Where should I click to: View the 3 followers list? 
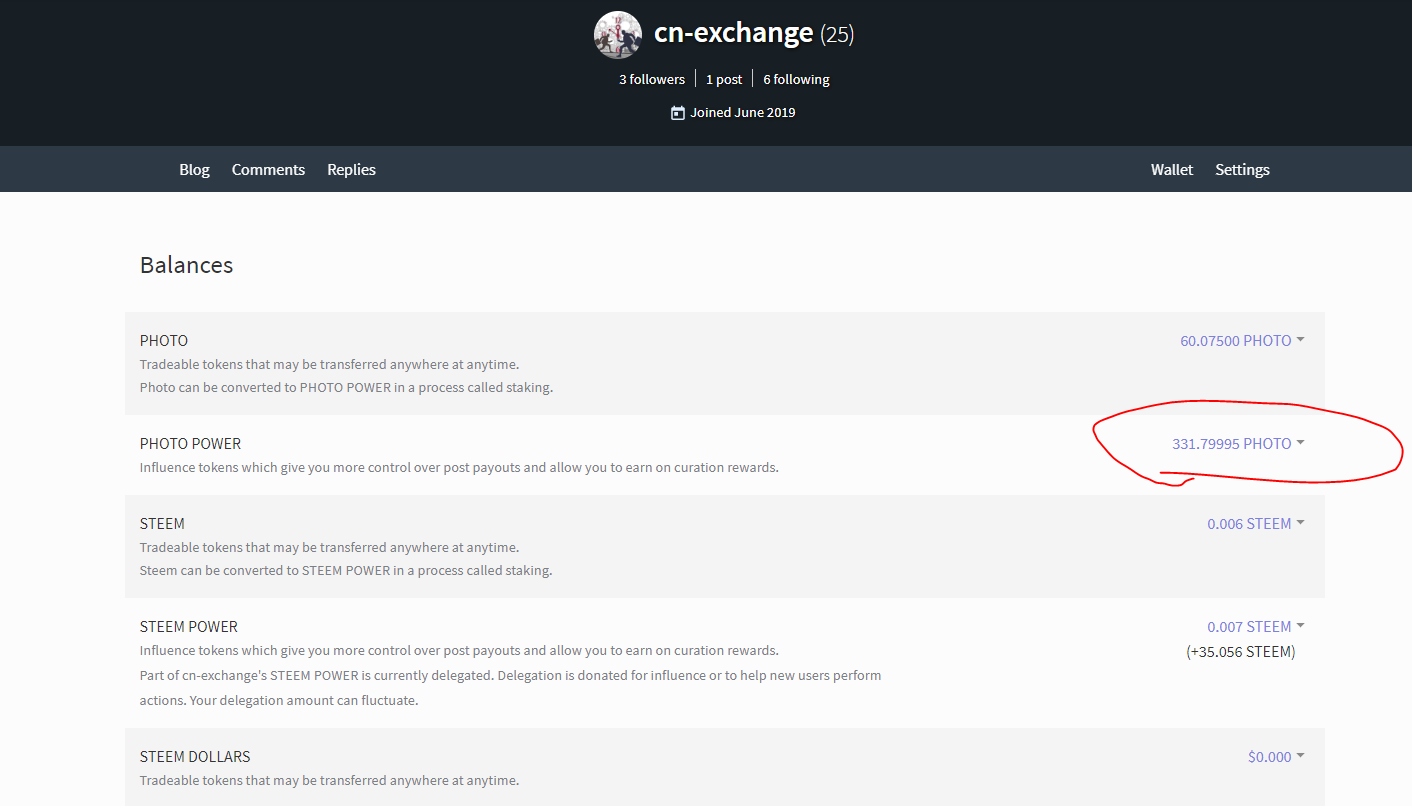pyautogui.click(x=652, y=80)
